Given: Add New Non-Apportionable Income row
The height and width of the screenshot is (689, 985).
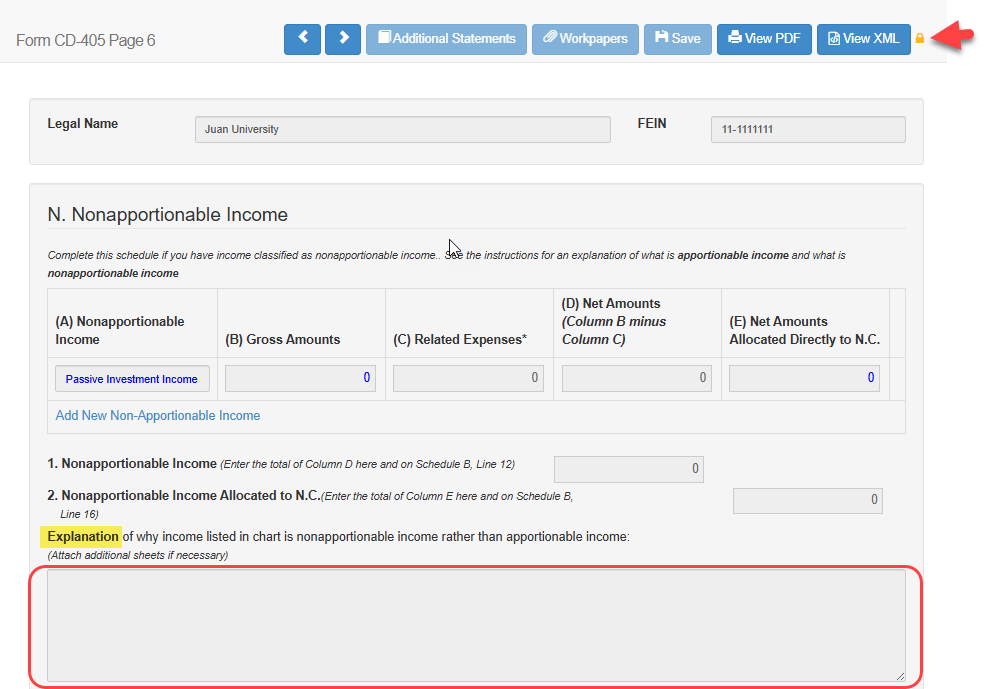Looking at the screenshot, I should click(x=158, y=416).
